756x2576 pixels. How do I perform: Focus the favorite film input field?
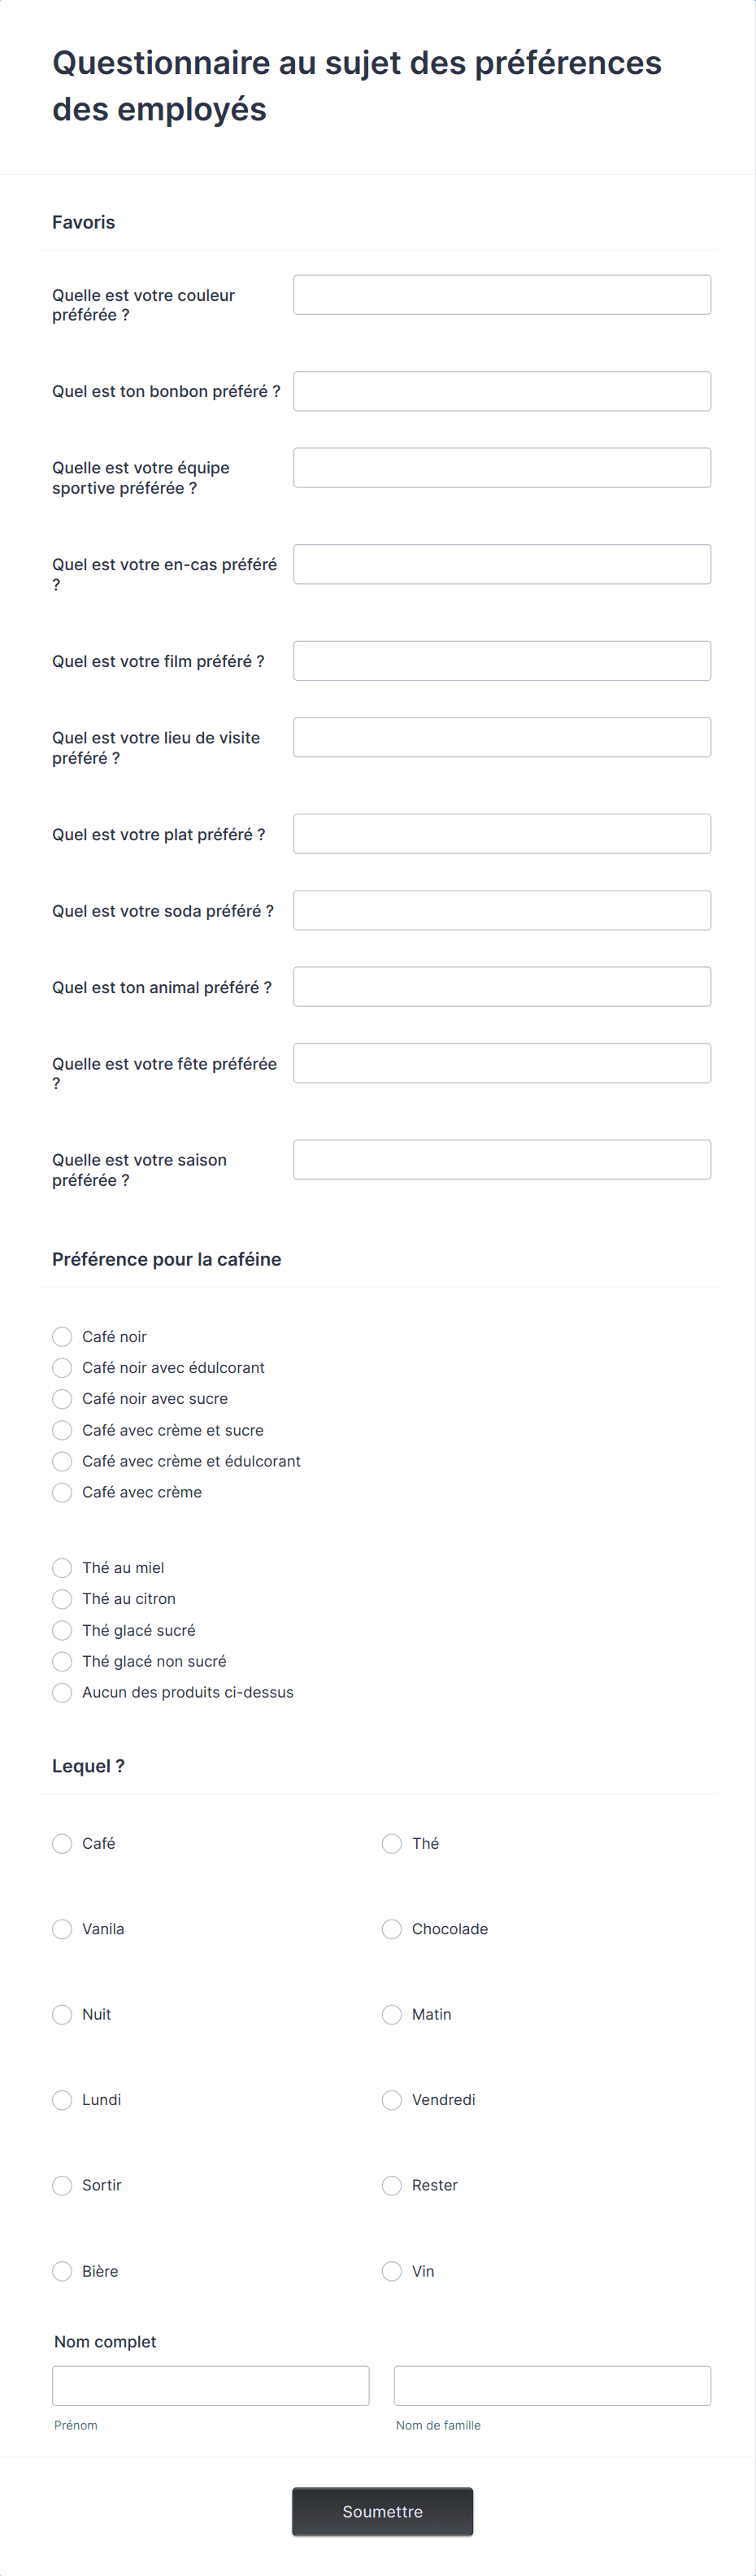(502, 661)
